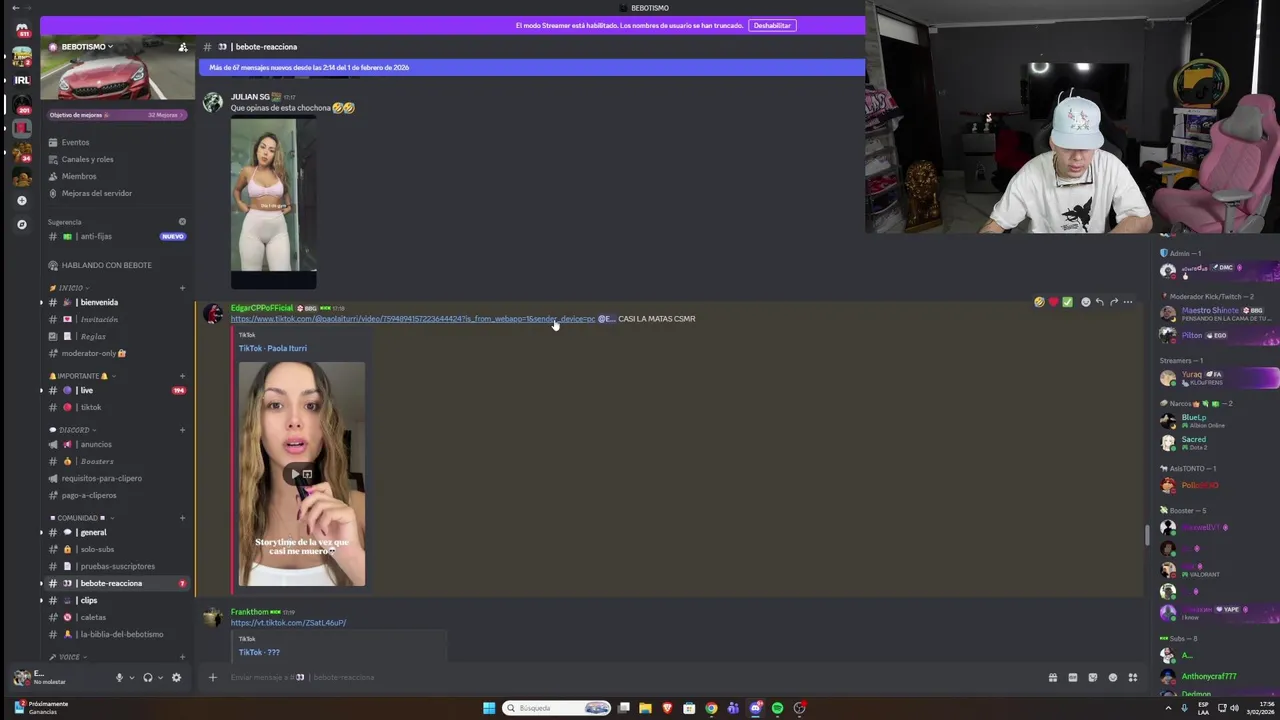Screen dimensions: 1280x720
Task: Click Deshabilitar streamer mode button
Action: tap(772, 25)
